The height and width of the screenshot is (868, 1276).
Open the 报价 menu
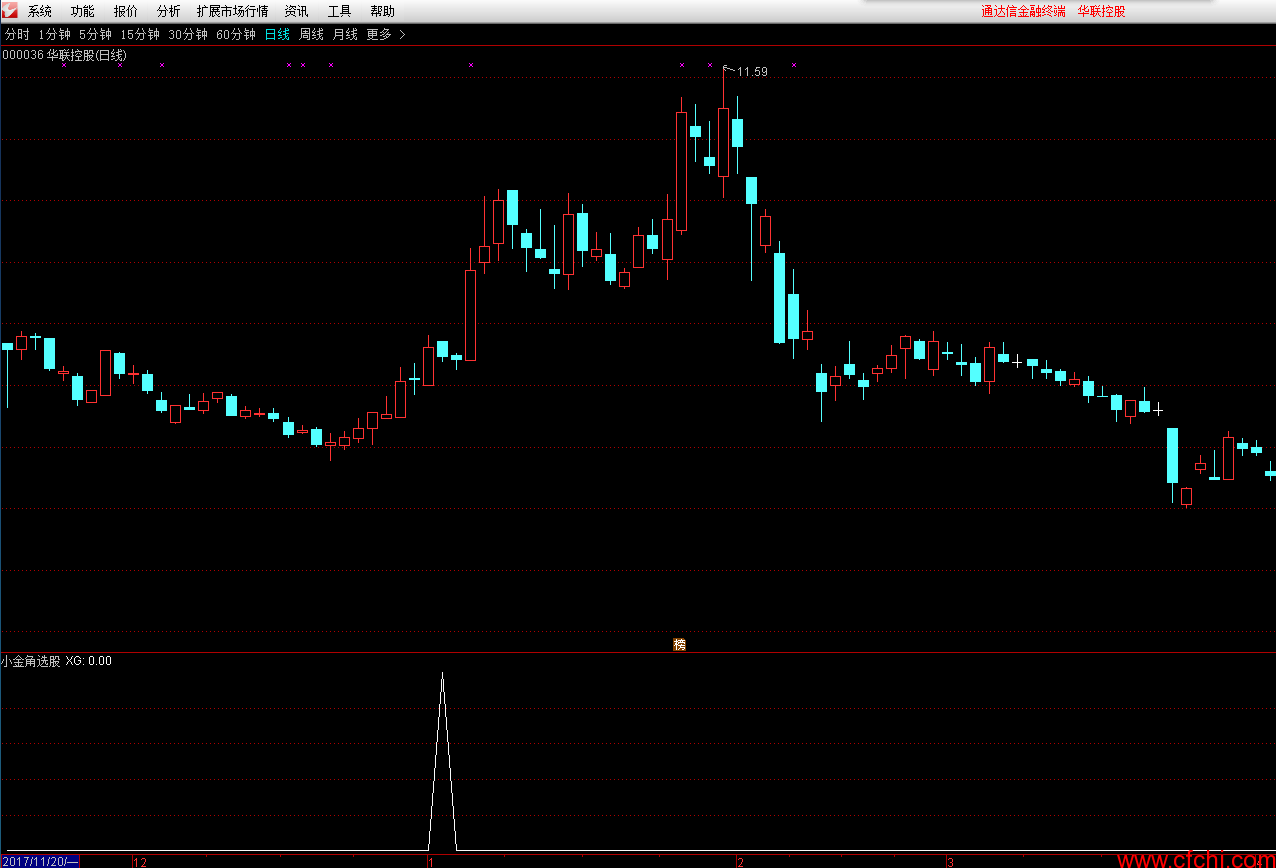click(126, 12)
